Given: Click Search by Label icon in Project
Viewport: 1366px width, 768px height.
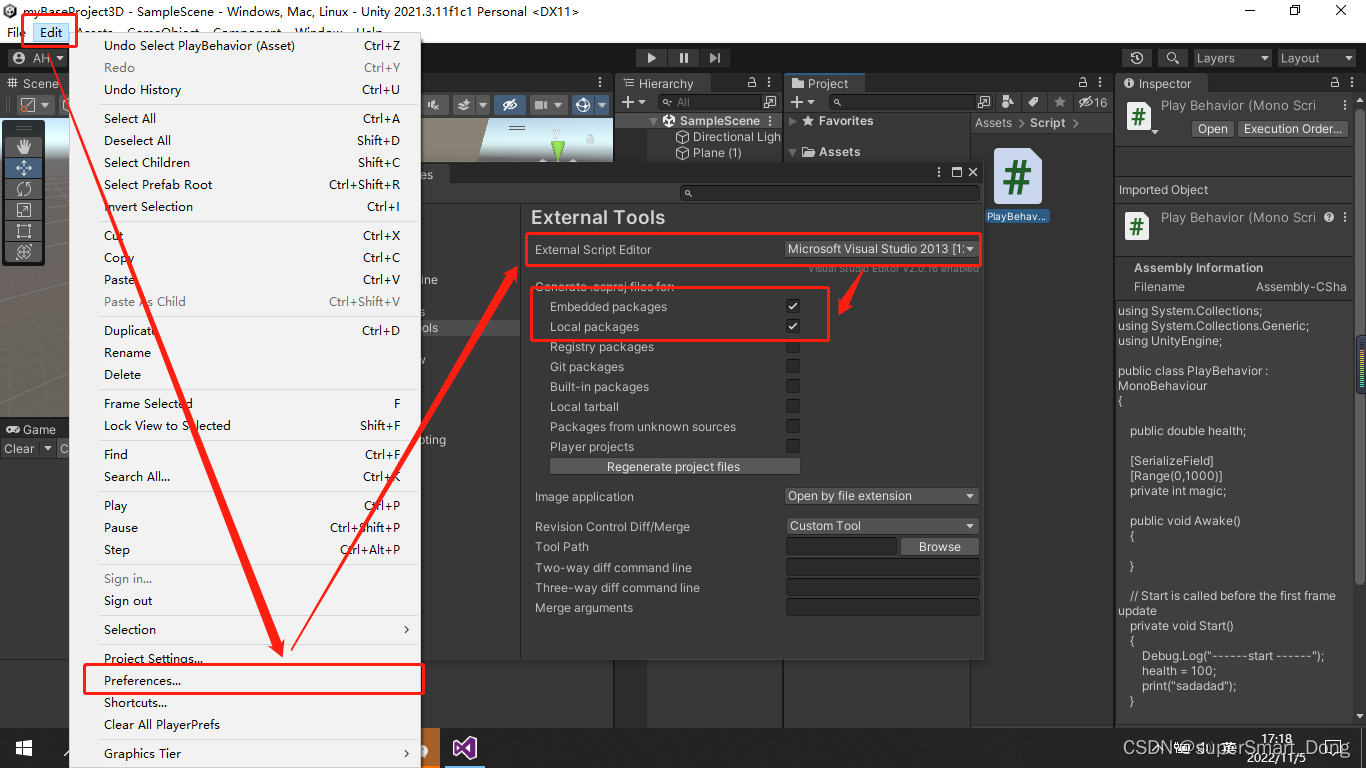Looking at the screenshot, I should click(x=1034, y=102).
